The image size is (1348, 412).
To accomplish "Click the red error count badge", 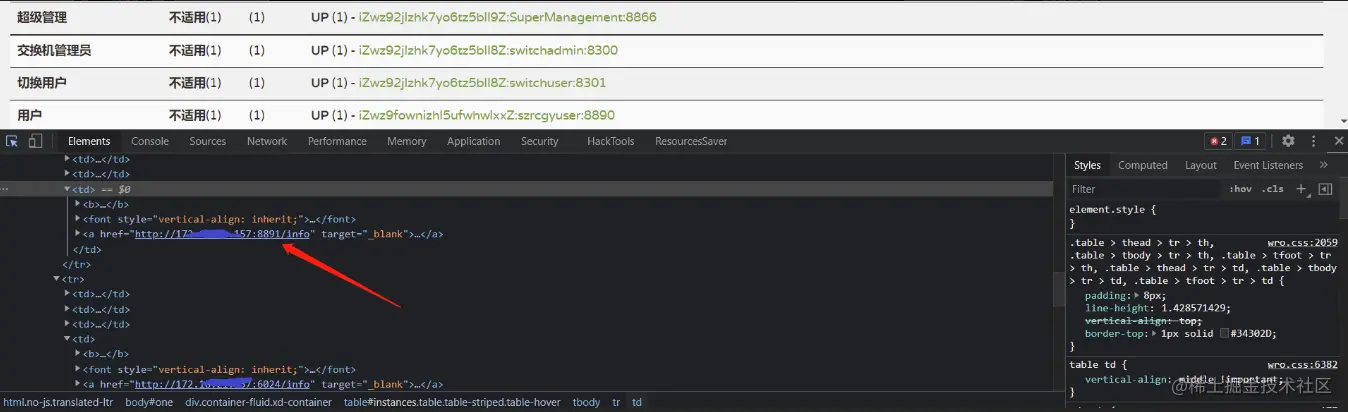I will click(x=1218, y=141).
